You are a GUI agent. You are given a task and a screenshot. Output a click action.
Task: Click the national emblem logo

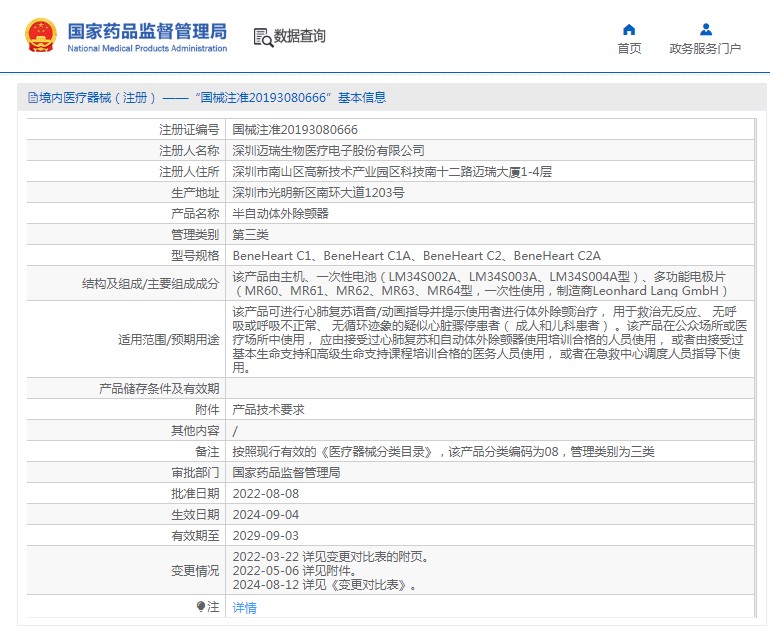pyautogui.click(x=41, y=36)
